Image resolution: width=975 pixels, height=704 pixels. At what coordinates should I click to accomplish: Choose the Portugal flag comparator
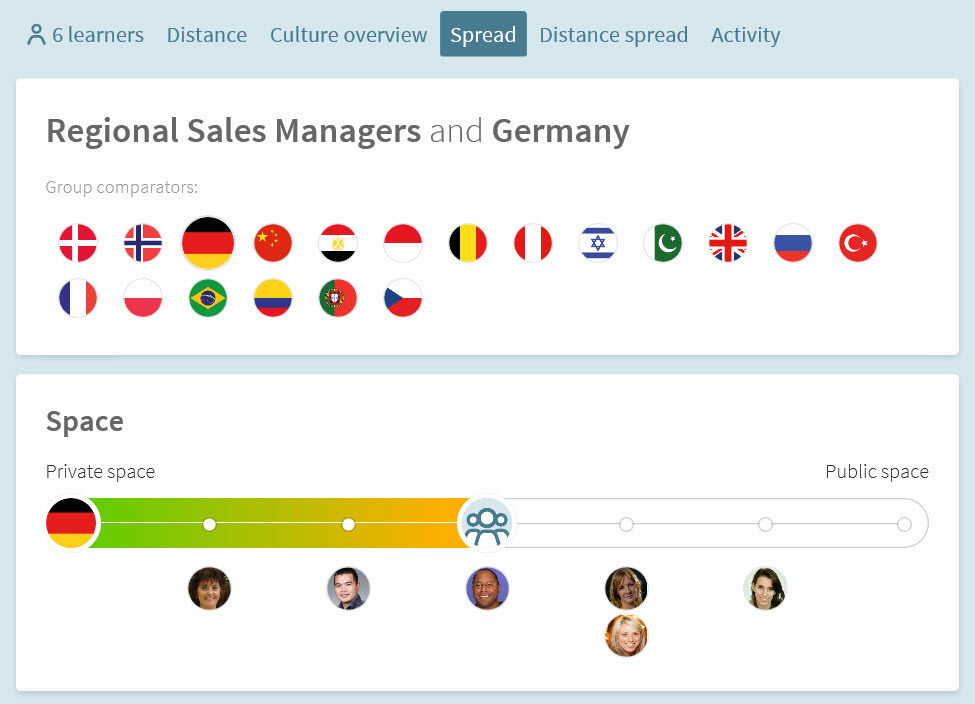338,298
